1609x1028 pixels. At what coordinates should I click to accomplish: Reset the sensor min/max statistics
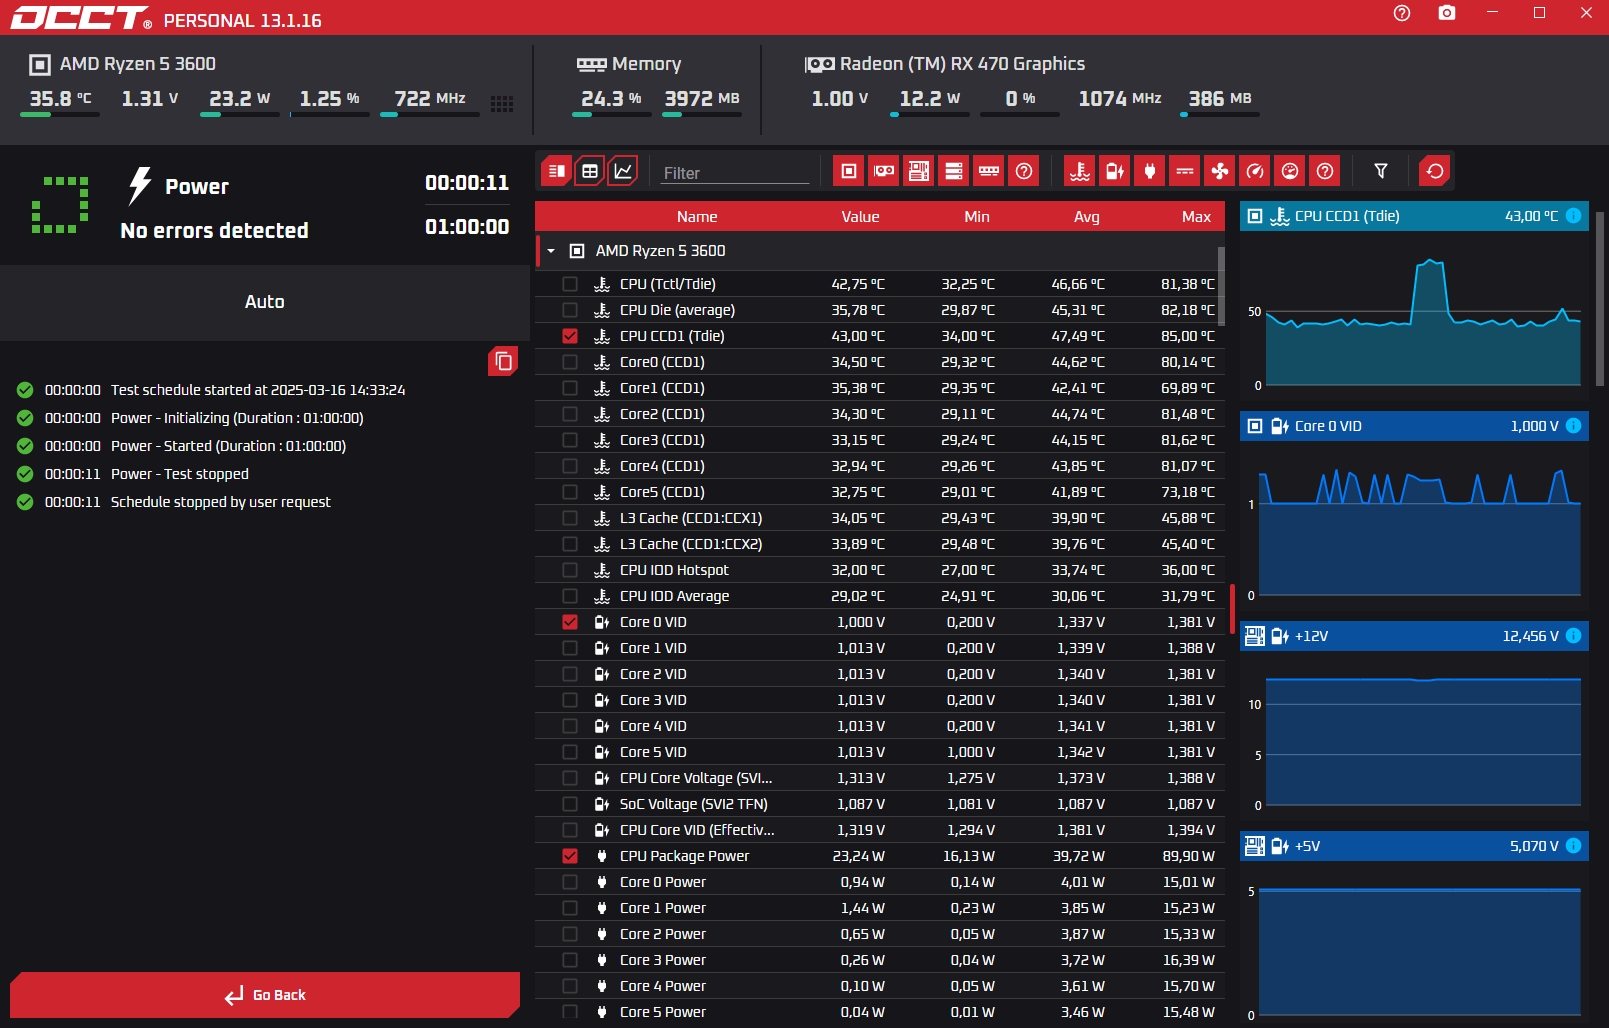pos(1435,171)
